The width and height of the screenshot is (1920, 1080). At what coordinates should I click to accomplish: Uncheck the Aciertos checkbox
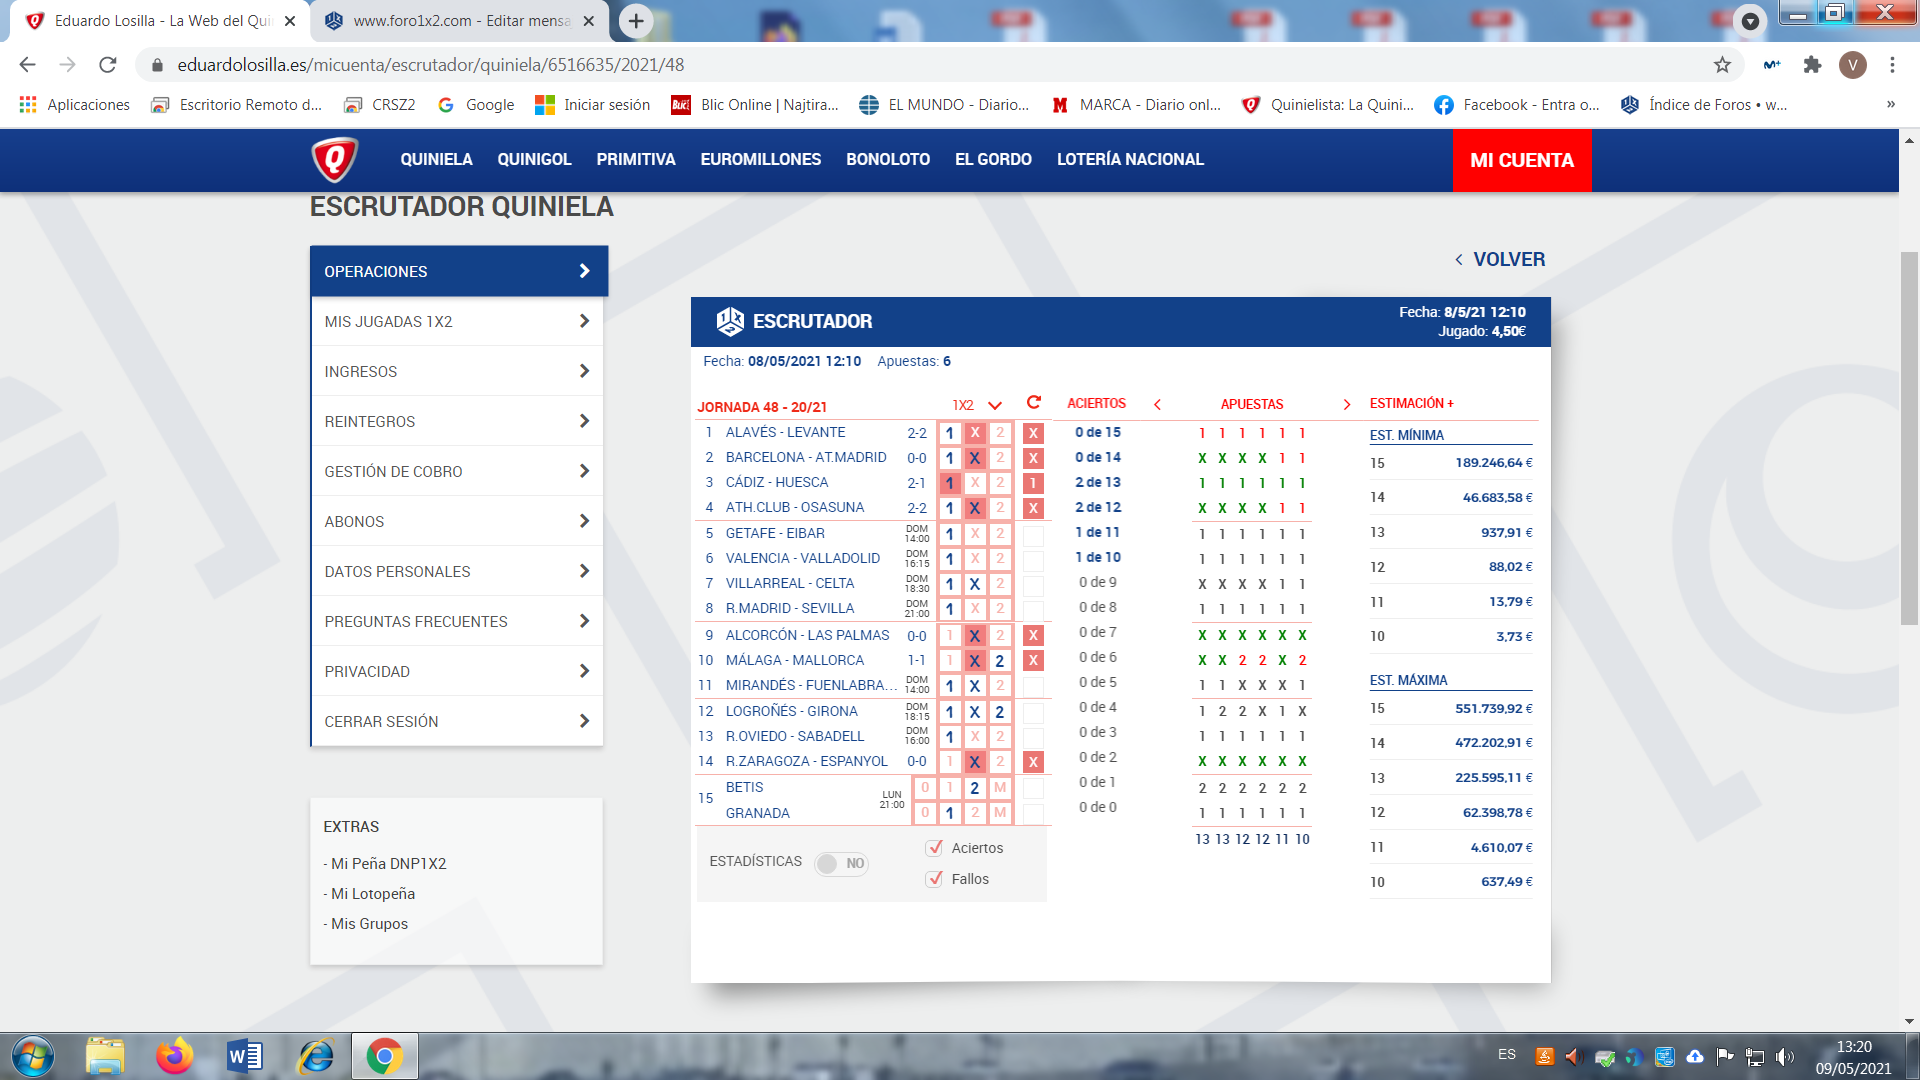(x=935, y=848)
